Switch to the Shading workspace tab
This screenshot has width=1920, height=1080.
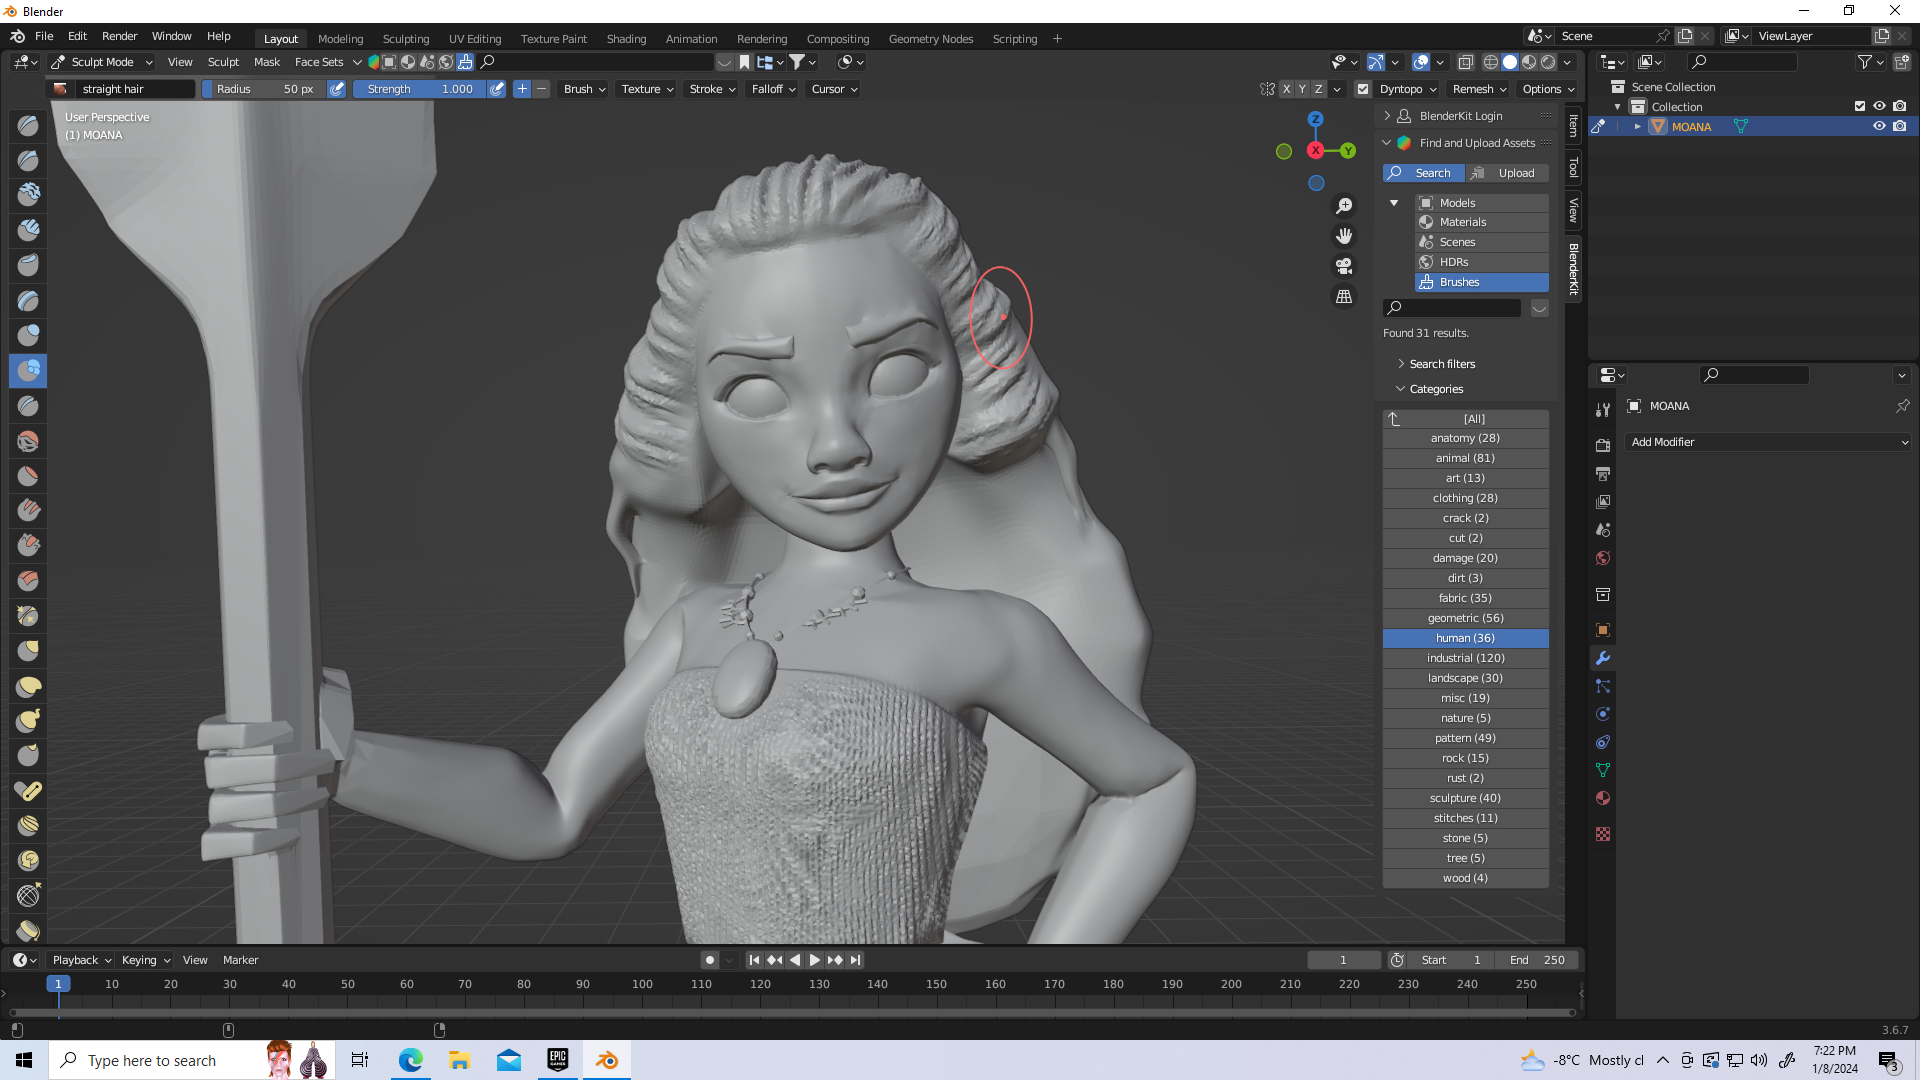coord(626,39)
